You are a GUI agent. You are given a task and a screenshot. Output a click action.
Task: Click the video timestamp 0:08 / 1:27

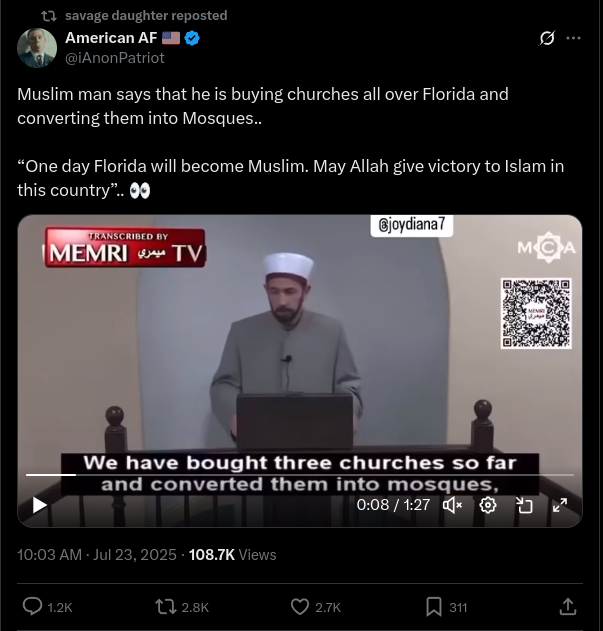pos(393,505)
